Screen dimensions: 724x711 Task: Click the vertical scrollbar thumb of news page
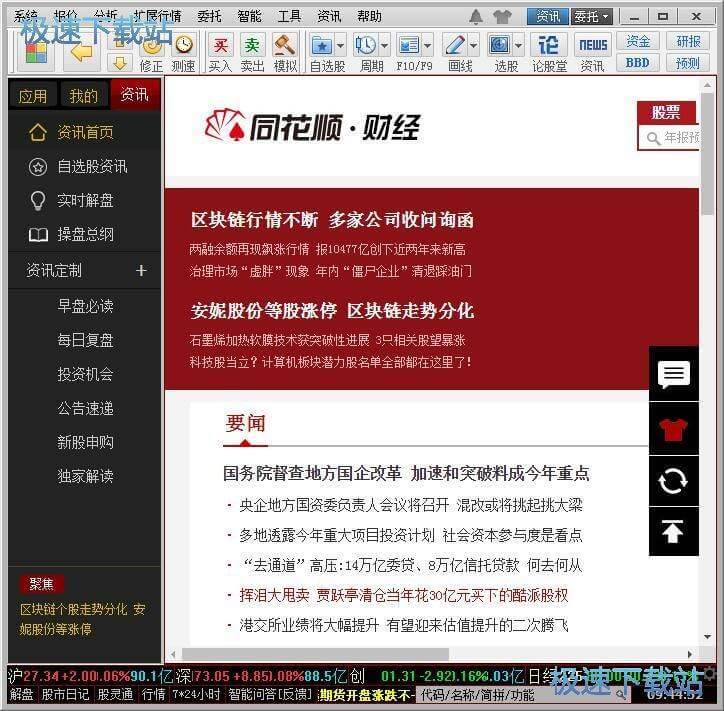pyautogui.click(x=707, y=154)
